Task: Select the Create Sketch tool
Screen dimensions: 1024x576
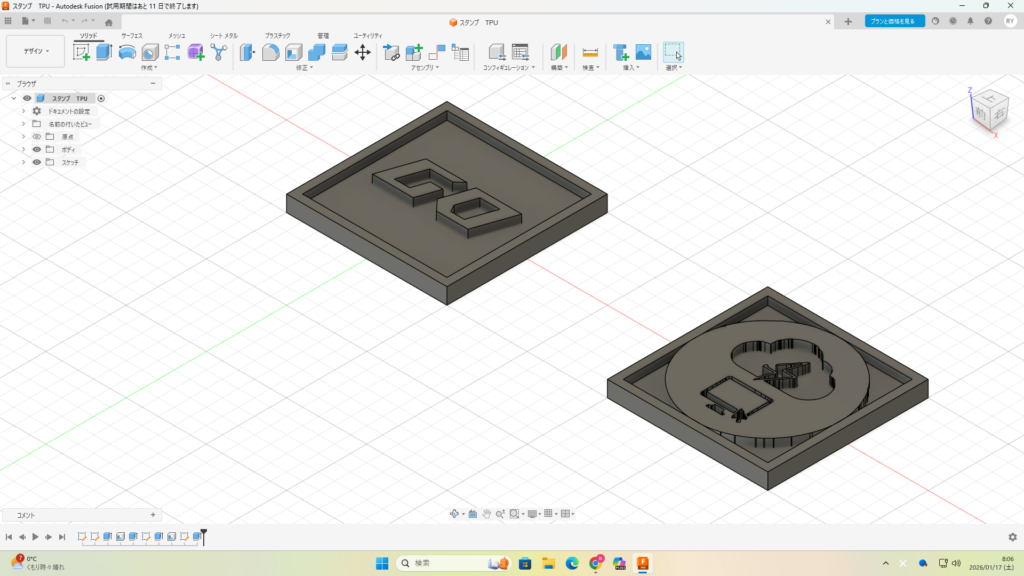Action: 82,52
